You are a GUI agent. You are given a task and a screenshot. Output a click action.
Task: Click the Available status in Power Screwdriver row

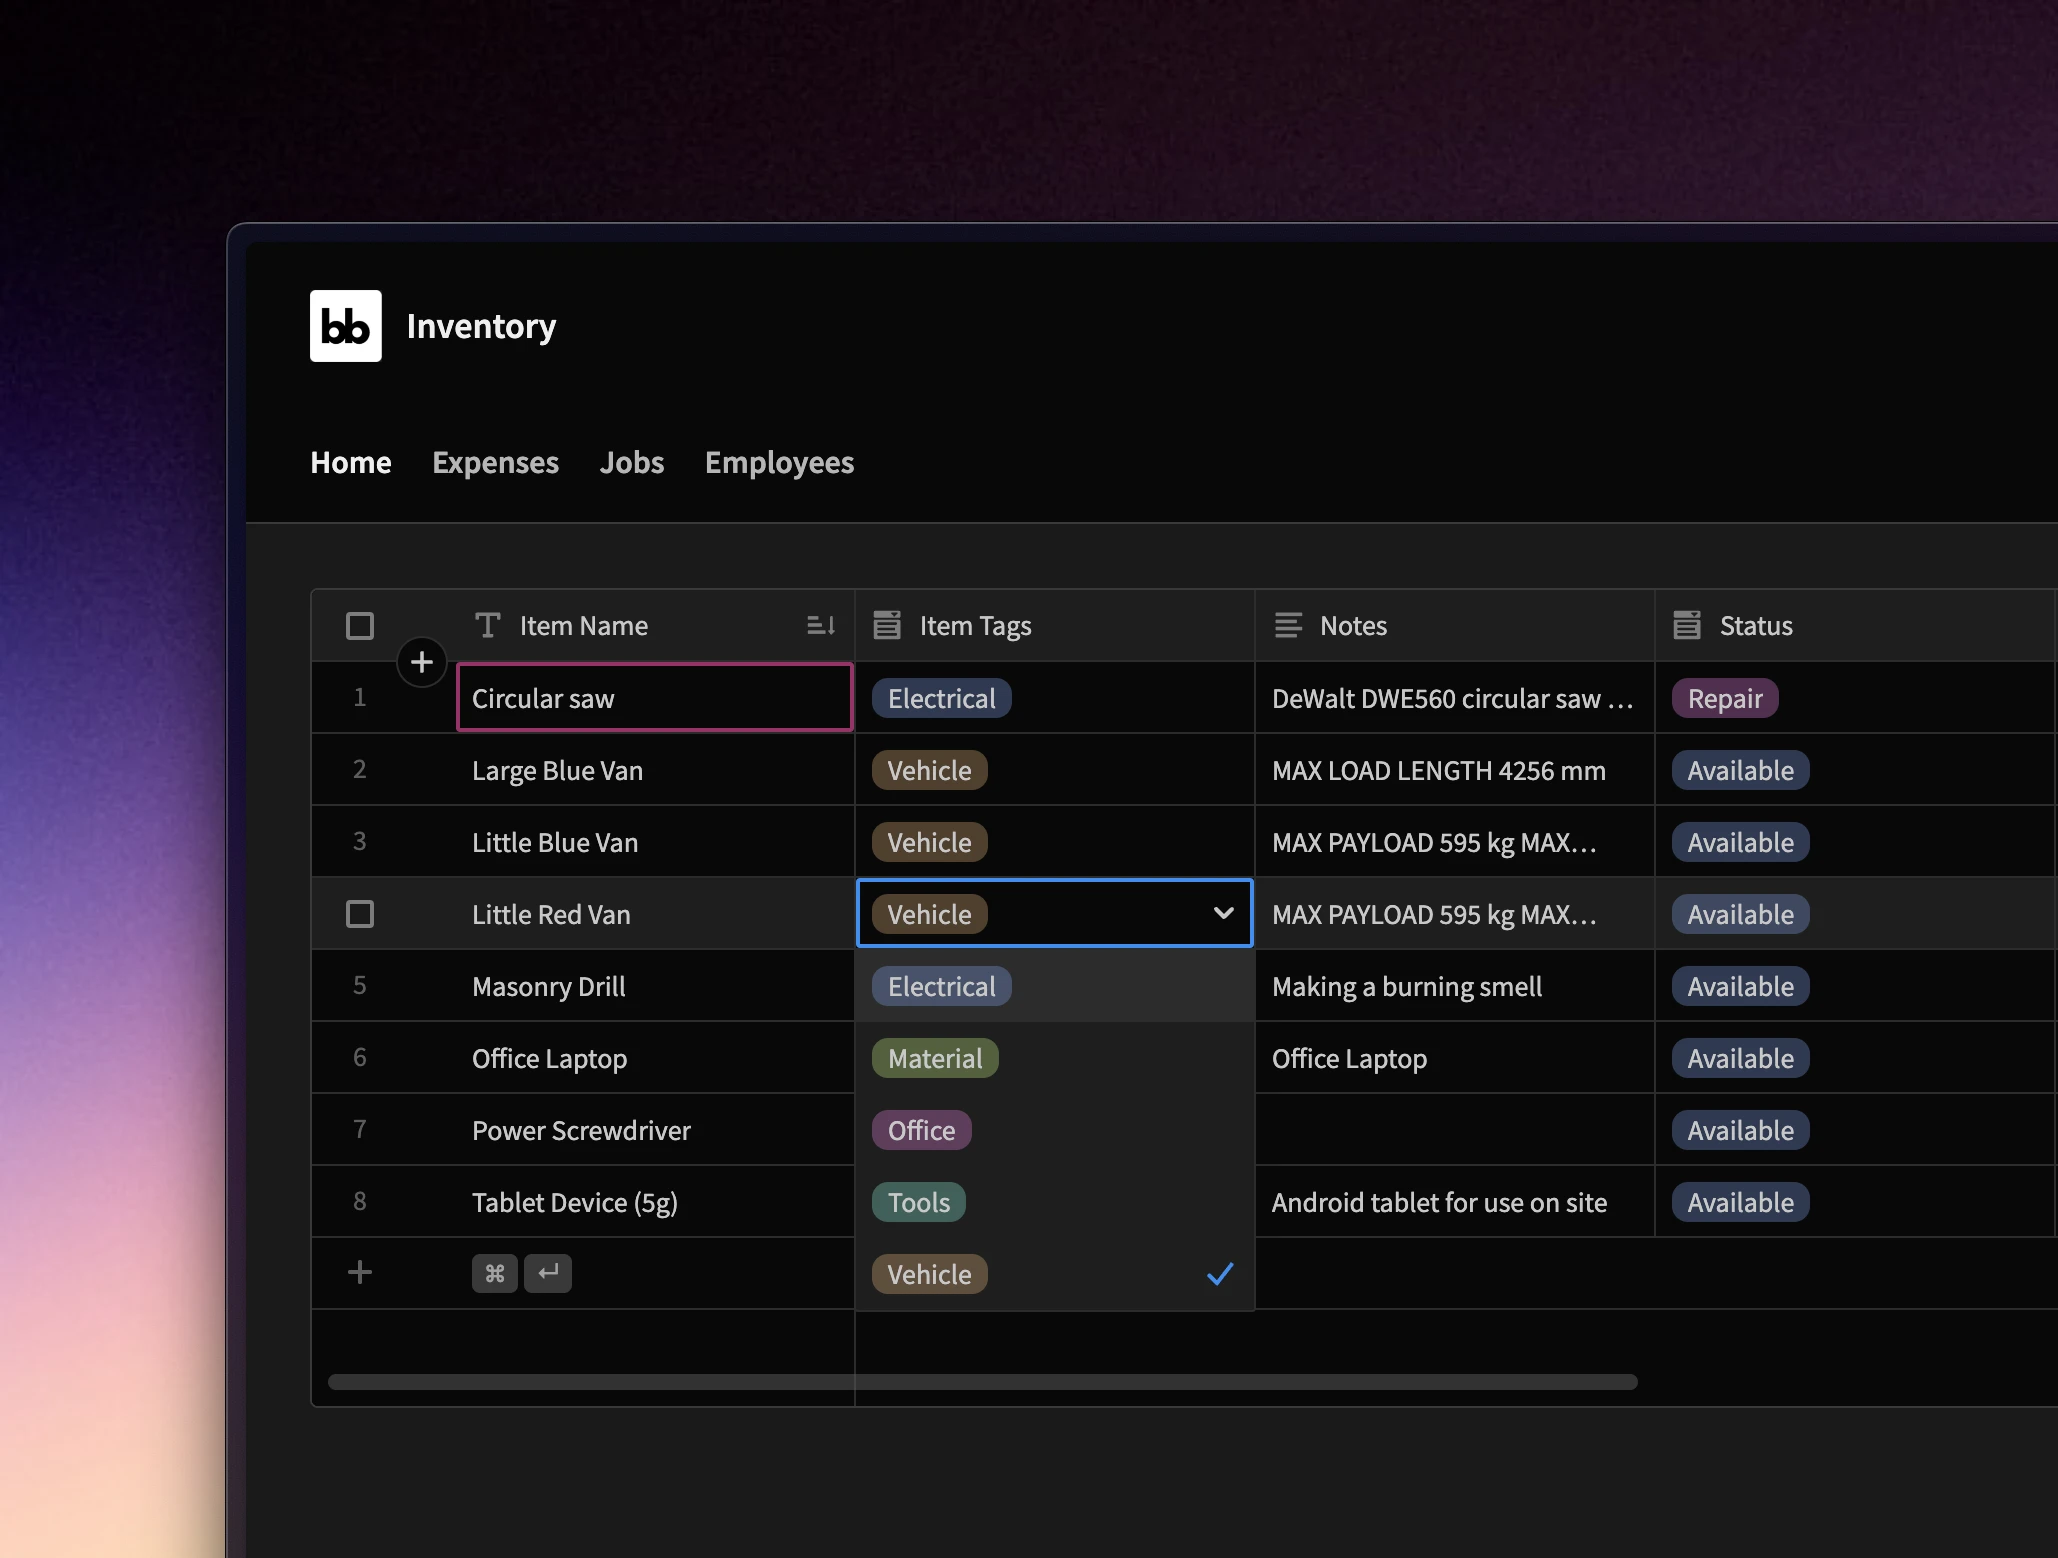pyautogui.click(x=1740, y=1130)
